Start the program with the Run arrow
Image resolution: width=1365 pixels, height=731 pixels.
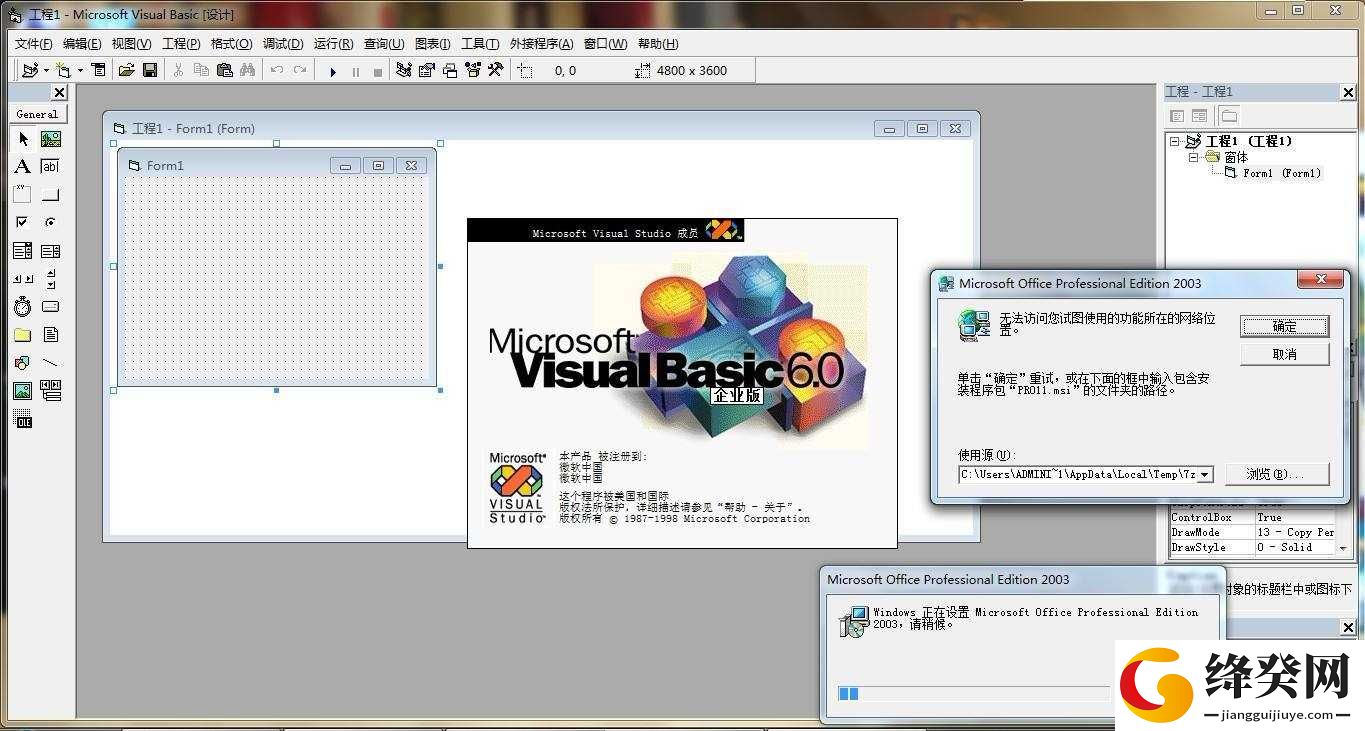(x=333, y=71)
